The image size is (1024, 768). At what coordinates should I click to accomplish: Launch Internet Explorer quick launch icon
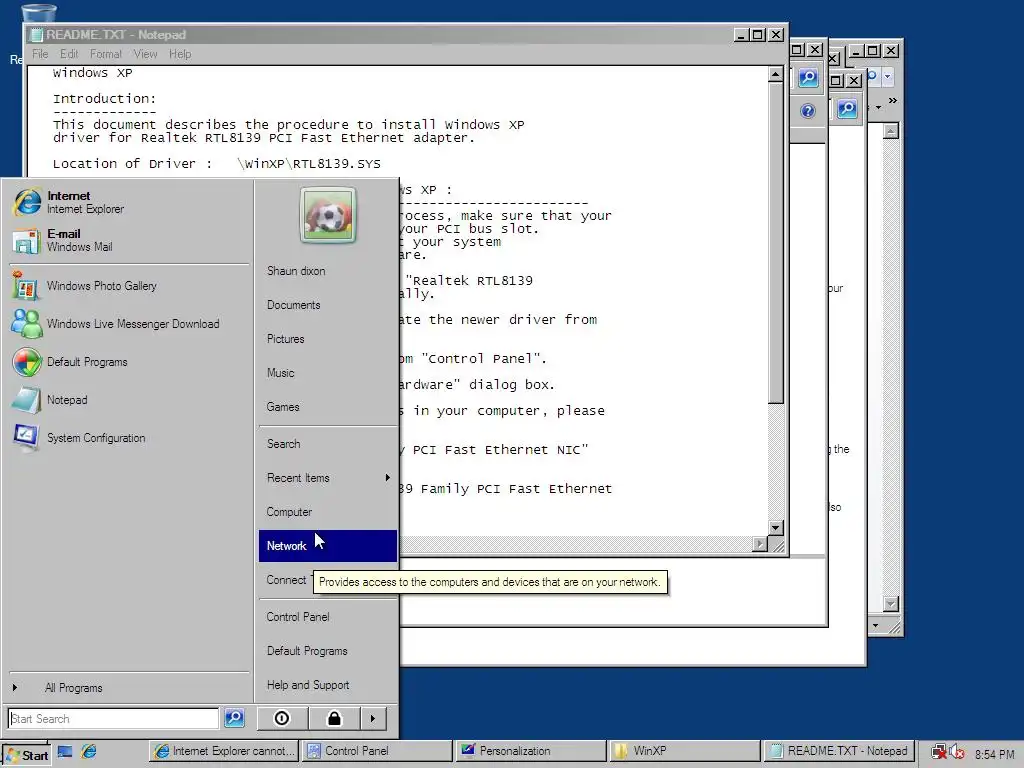89,752
